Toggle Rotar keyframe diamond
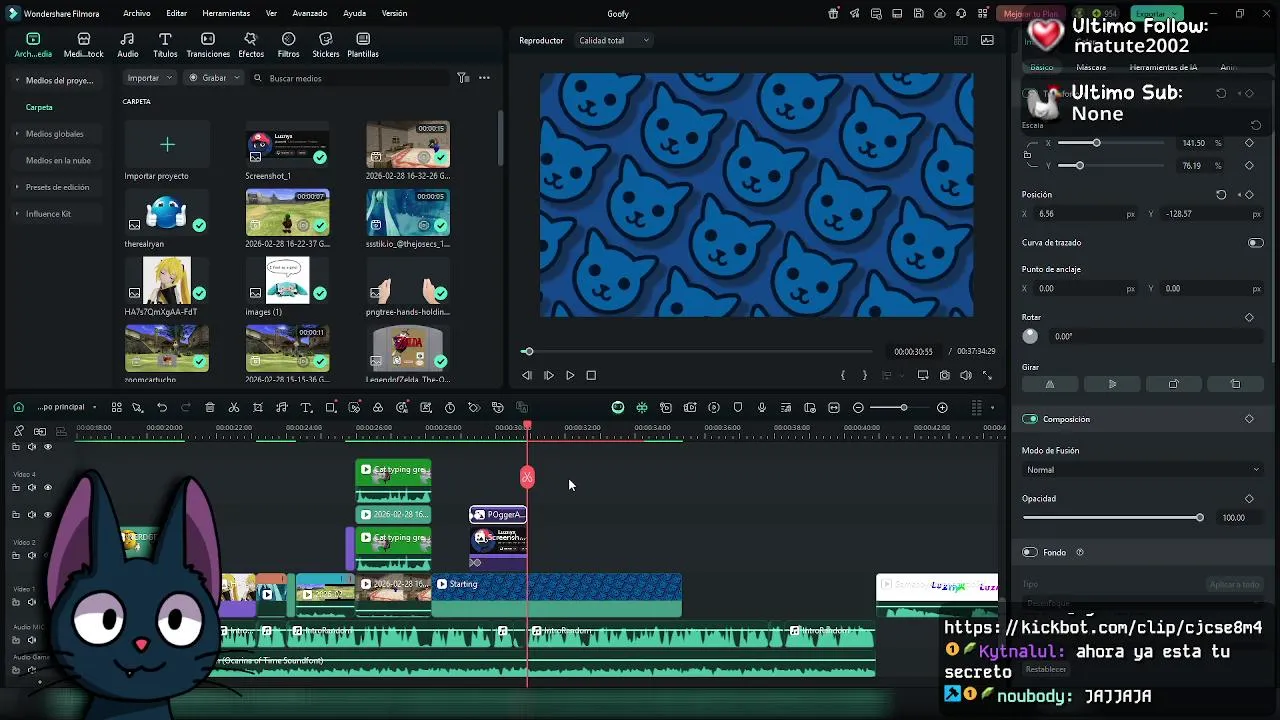The image size is (1280, 720). tap(1249, 318)
